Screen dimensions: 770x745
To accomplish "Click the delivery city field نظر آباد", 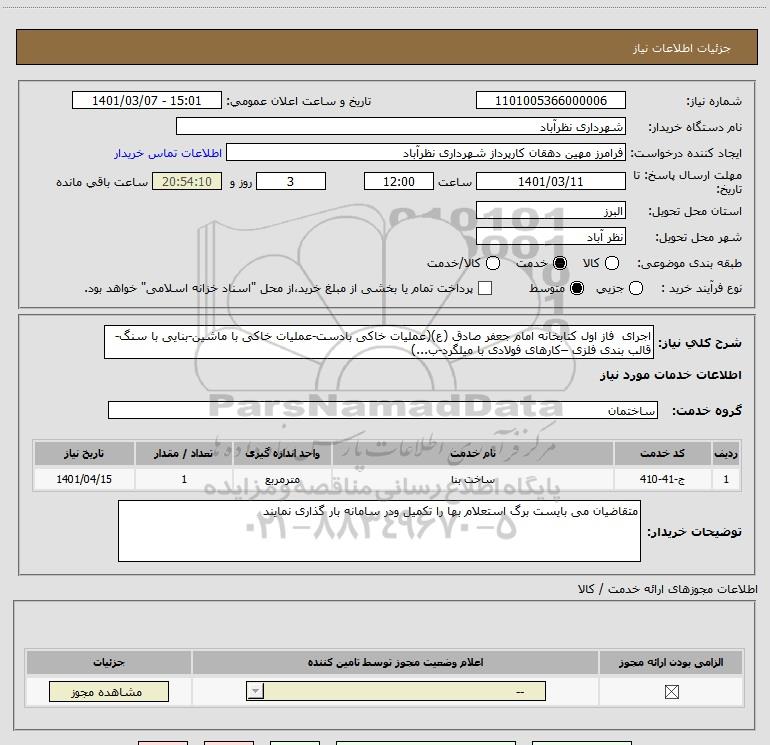I will 550,237.
